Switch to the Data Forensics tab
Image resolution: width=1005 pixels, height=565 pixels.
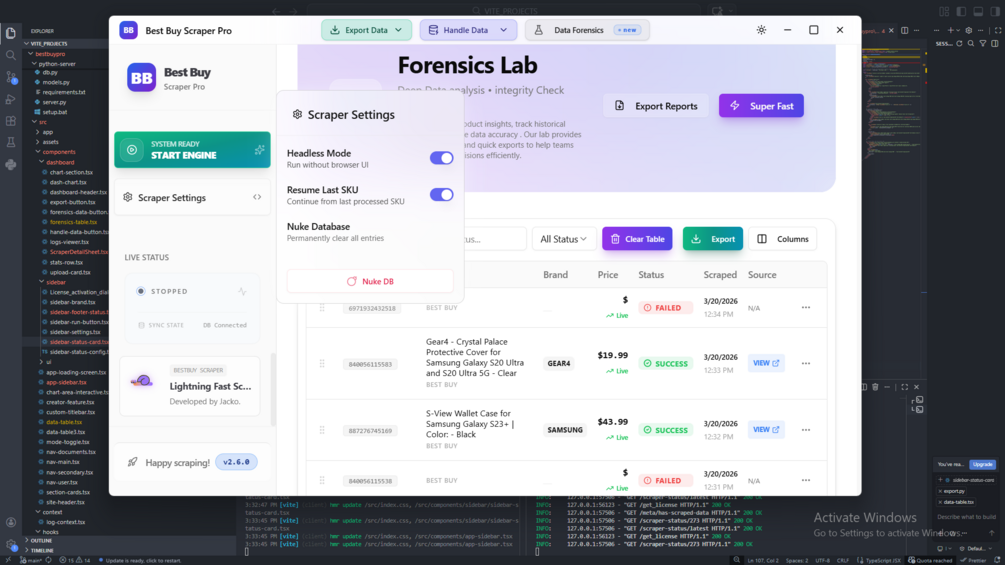(586, 30)
